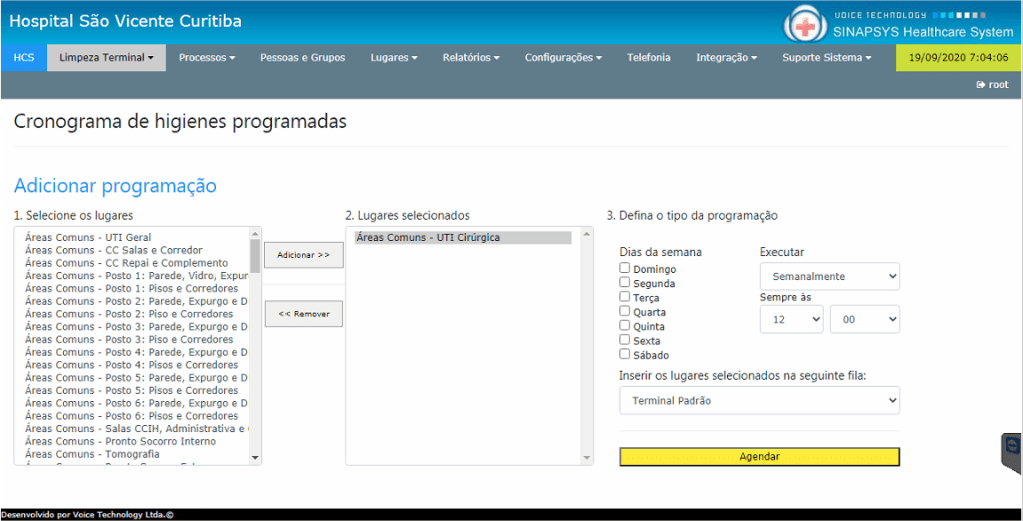Check the Domingo checkbox
1023x521 pixels.
pyautogui.click(x=625, y=268)
